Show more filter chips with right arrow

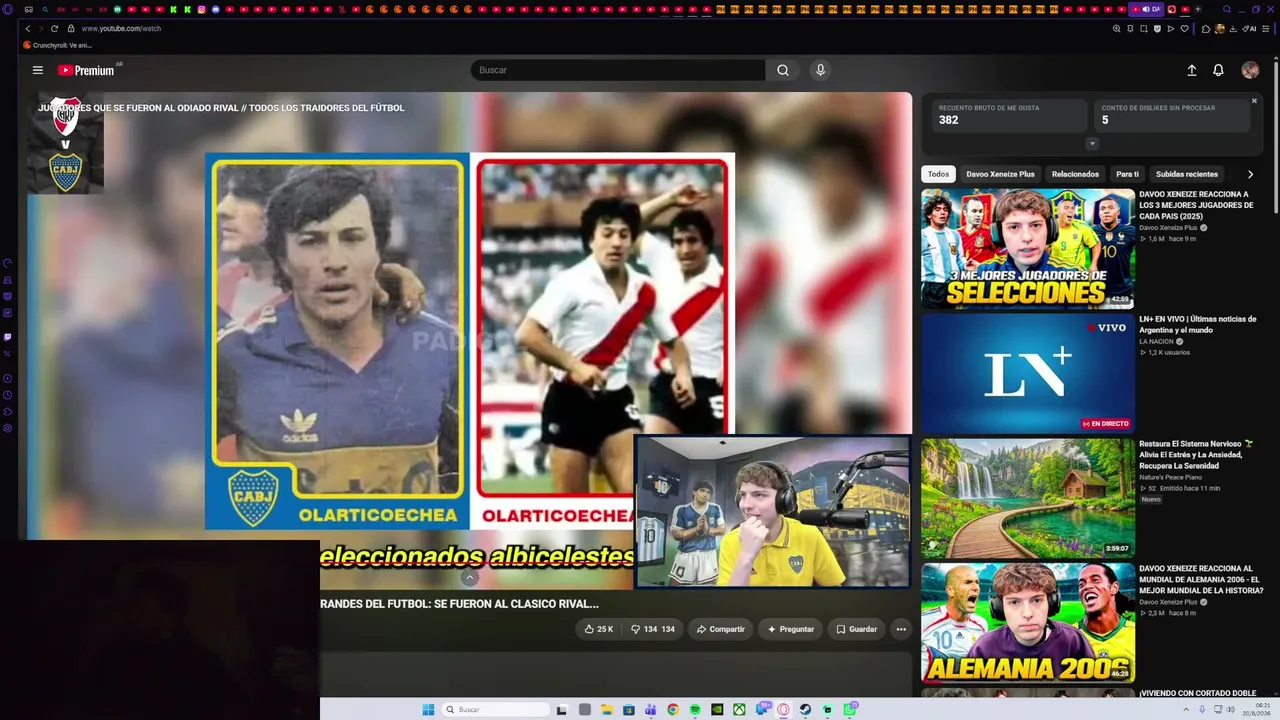(1250, 174)
